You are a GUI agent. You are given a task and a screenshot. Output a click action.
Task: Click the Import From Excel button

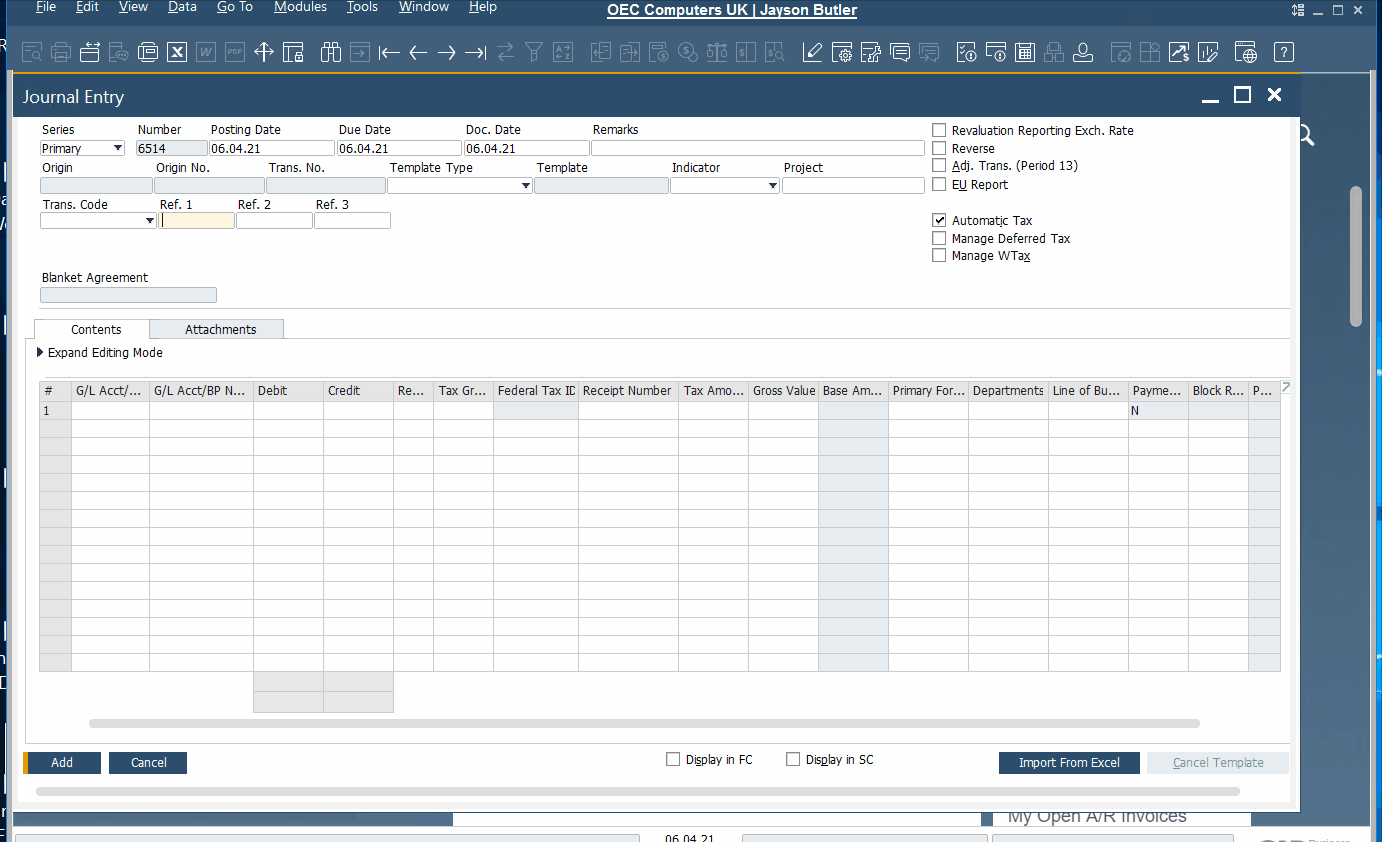click(x=1069, y=763)
